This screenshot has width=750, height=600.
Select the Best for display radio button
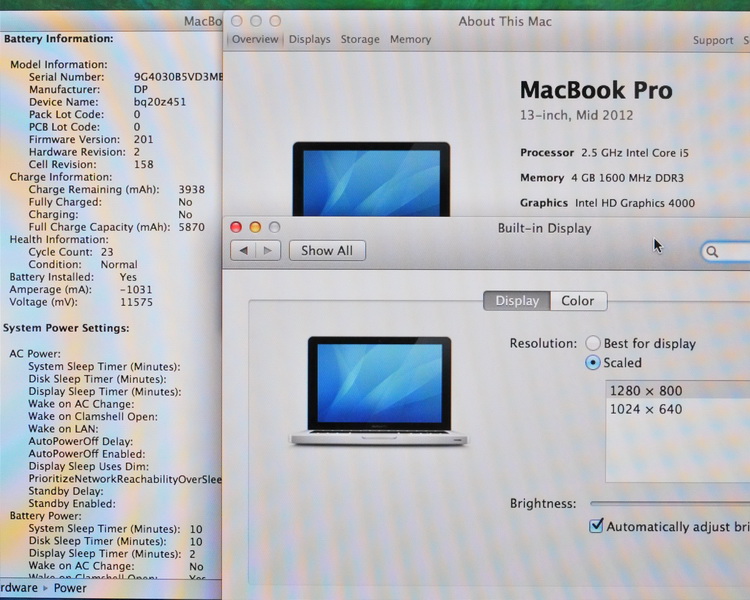[x=593, y=343]
